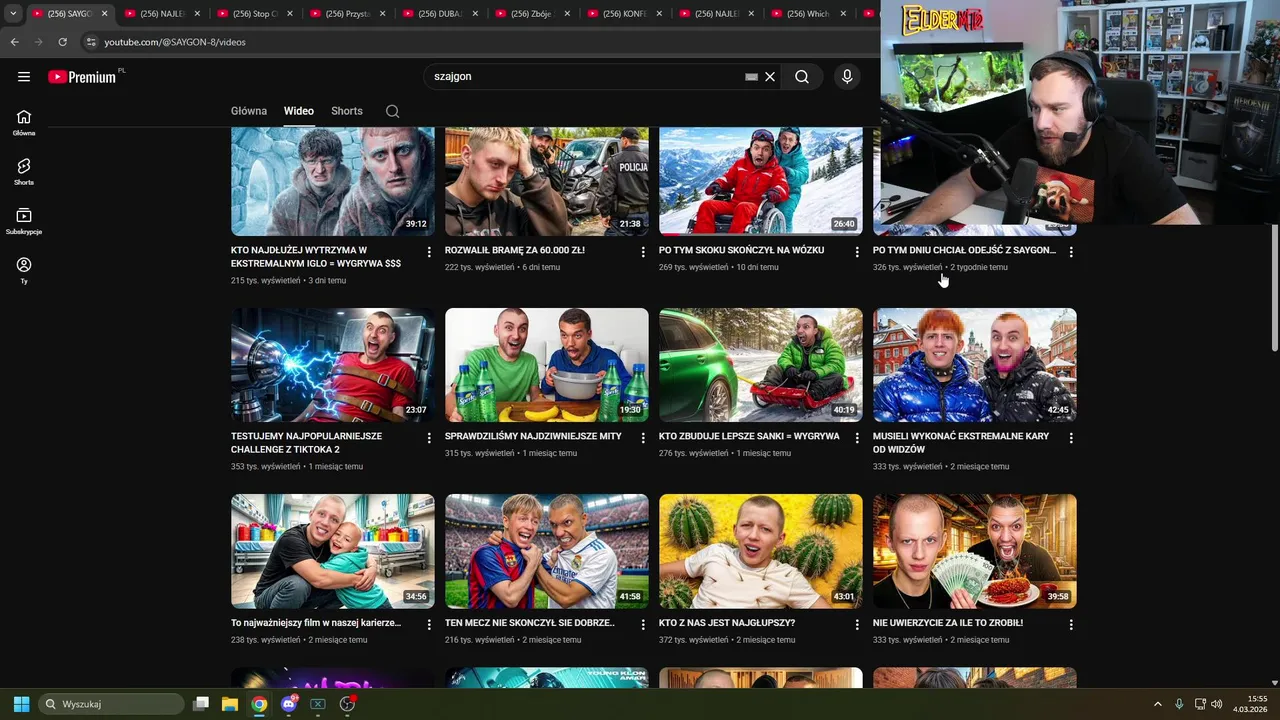Play the hospital hug thumbnail 34:56
1280x720 pixels.
[x=333, y=551]
